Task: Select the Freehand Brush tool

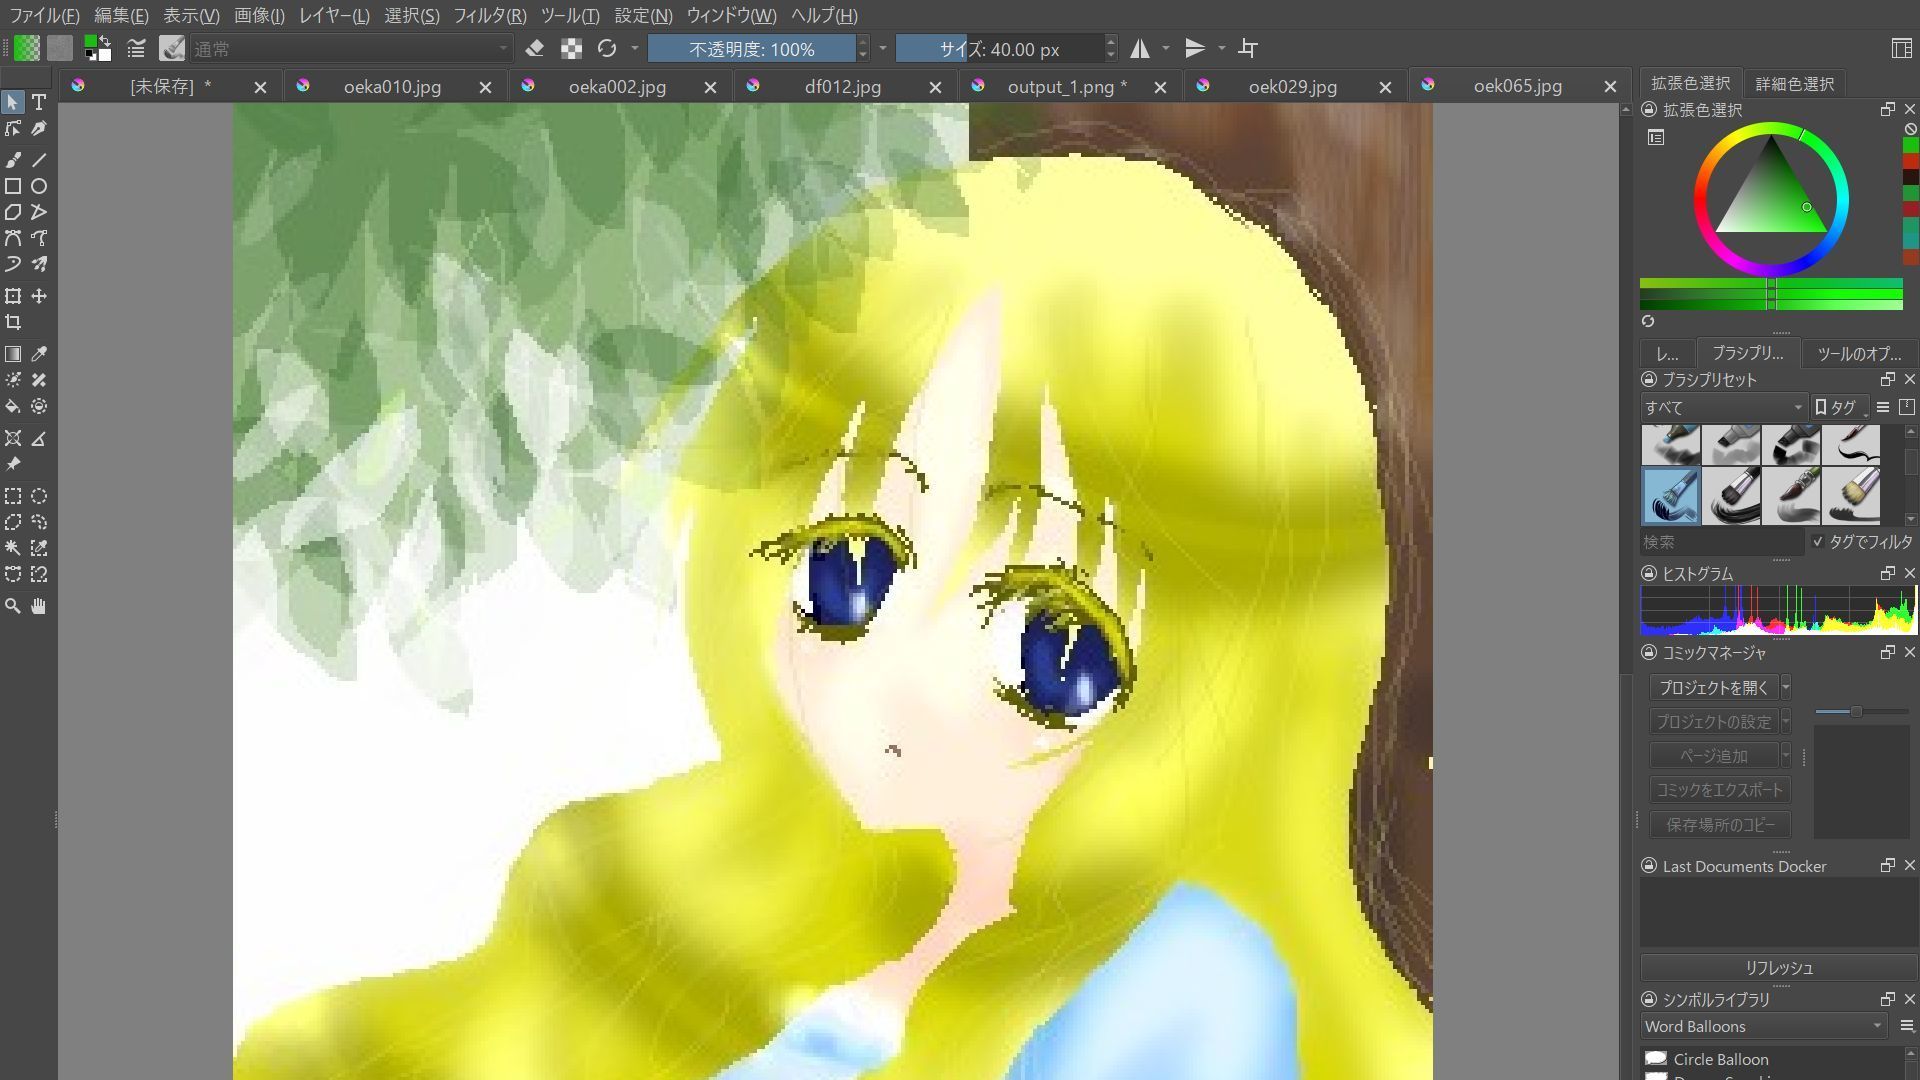Action: (x=13, y=160)
